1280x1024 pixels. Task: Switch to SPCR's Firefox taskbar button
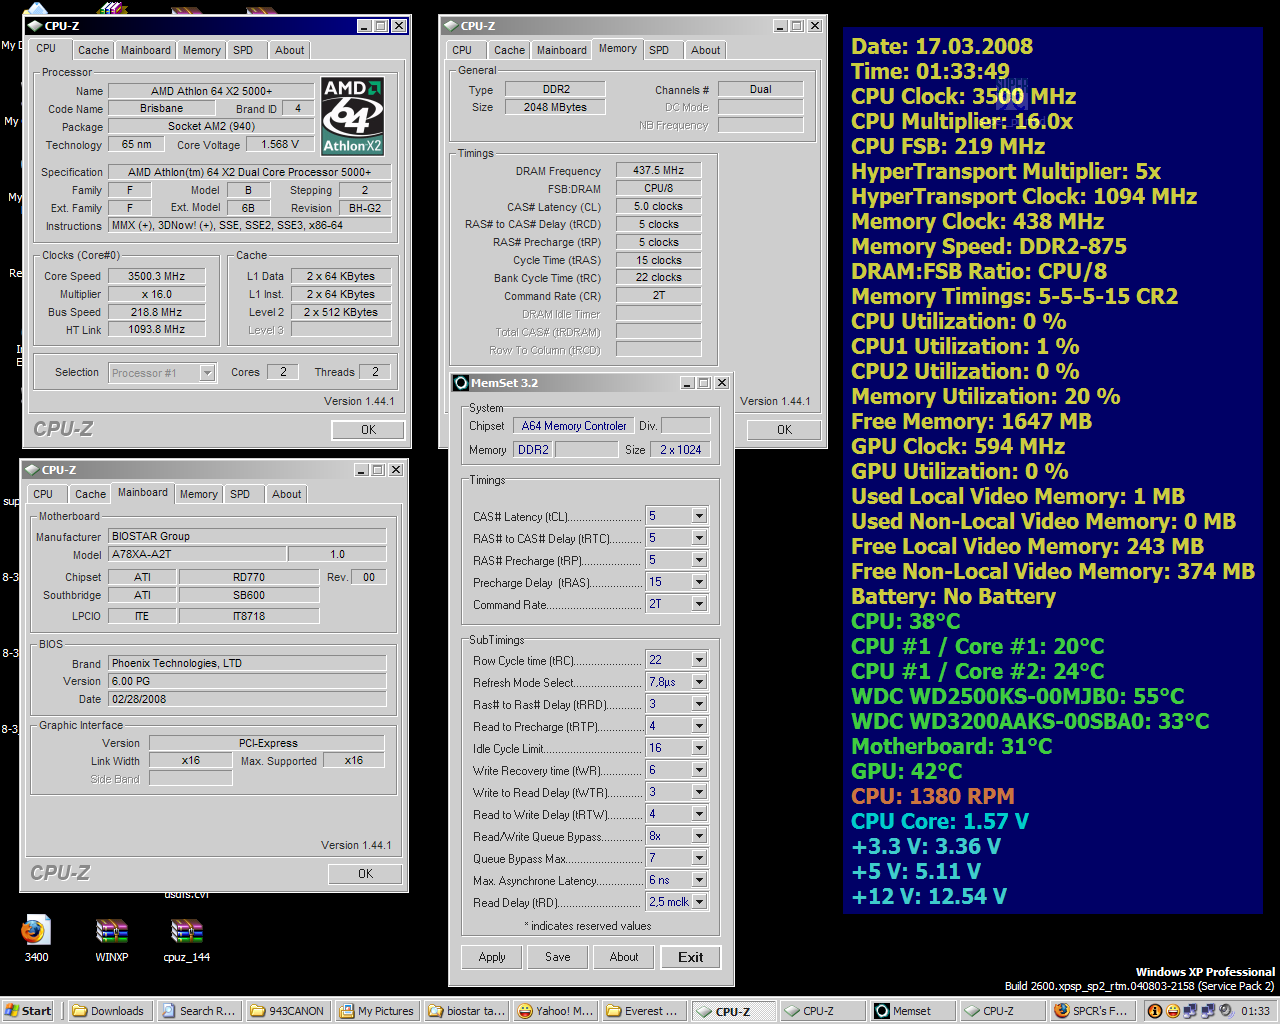pyautogui.click(x=1091, y=1011)
